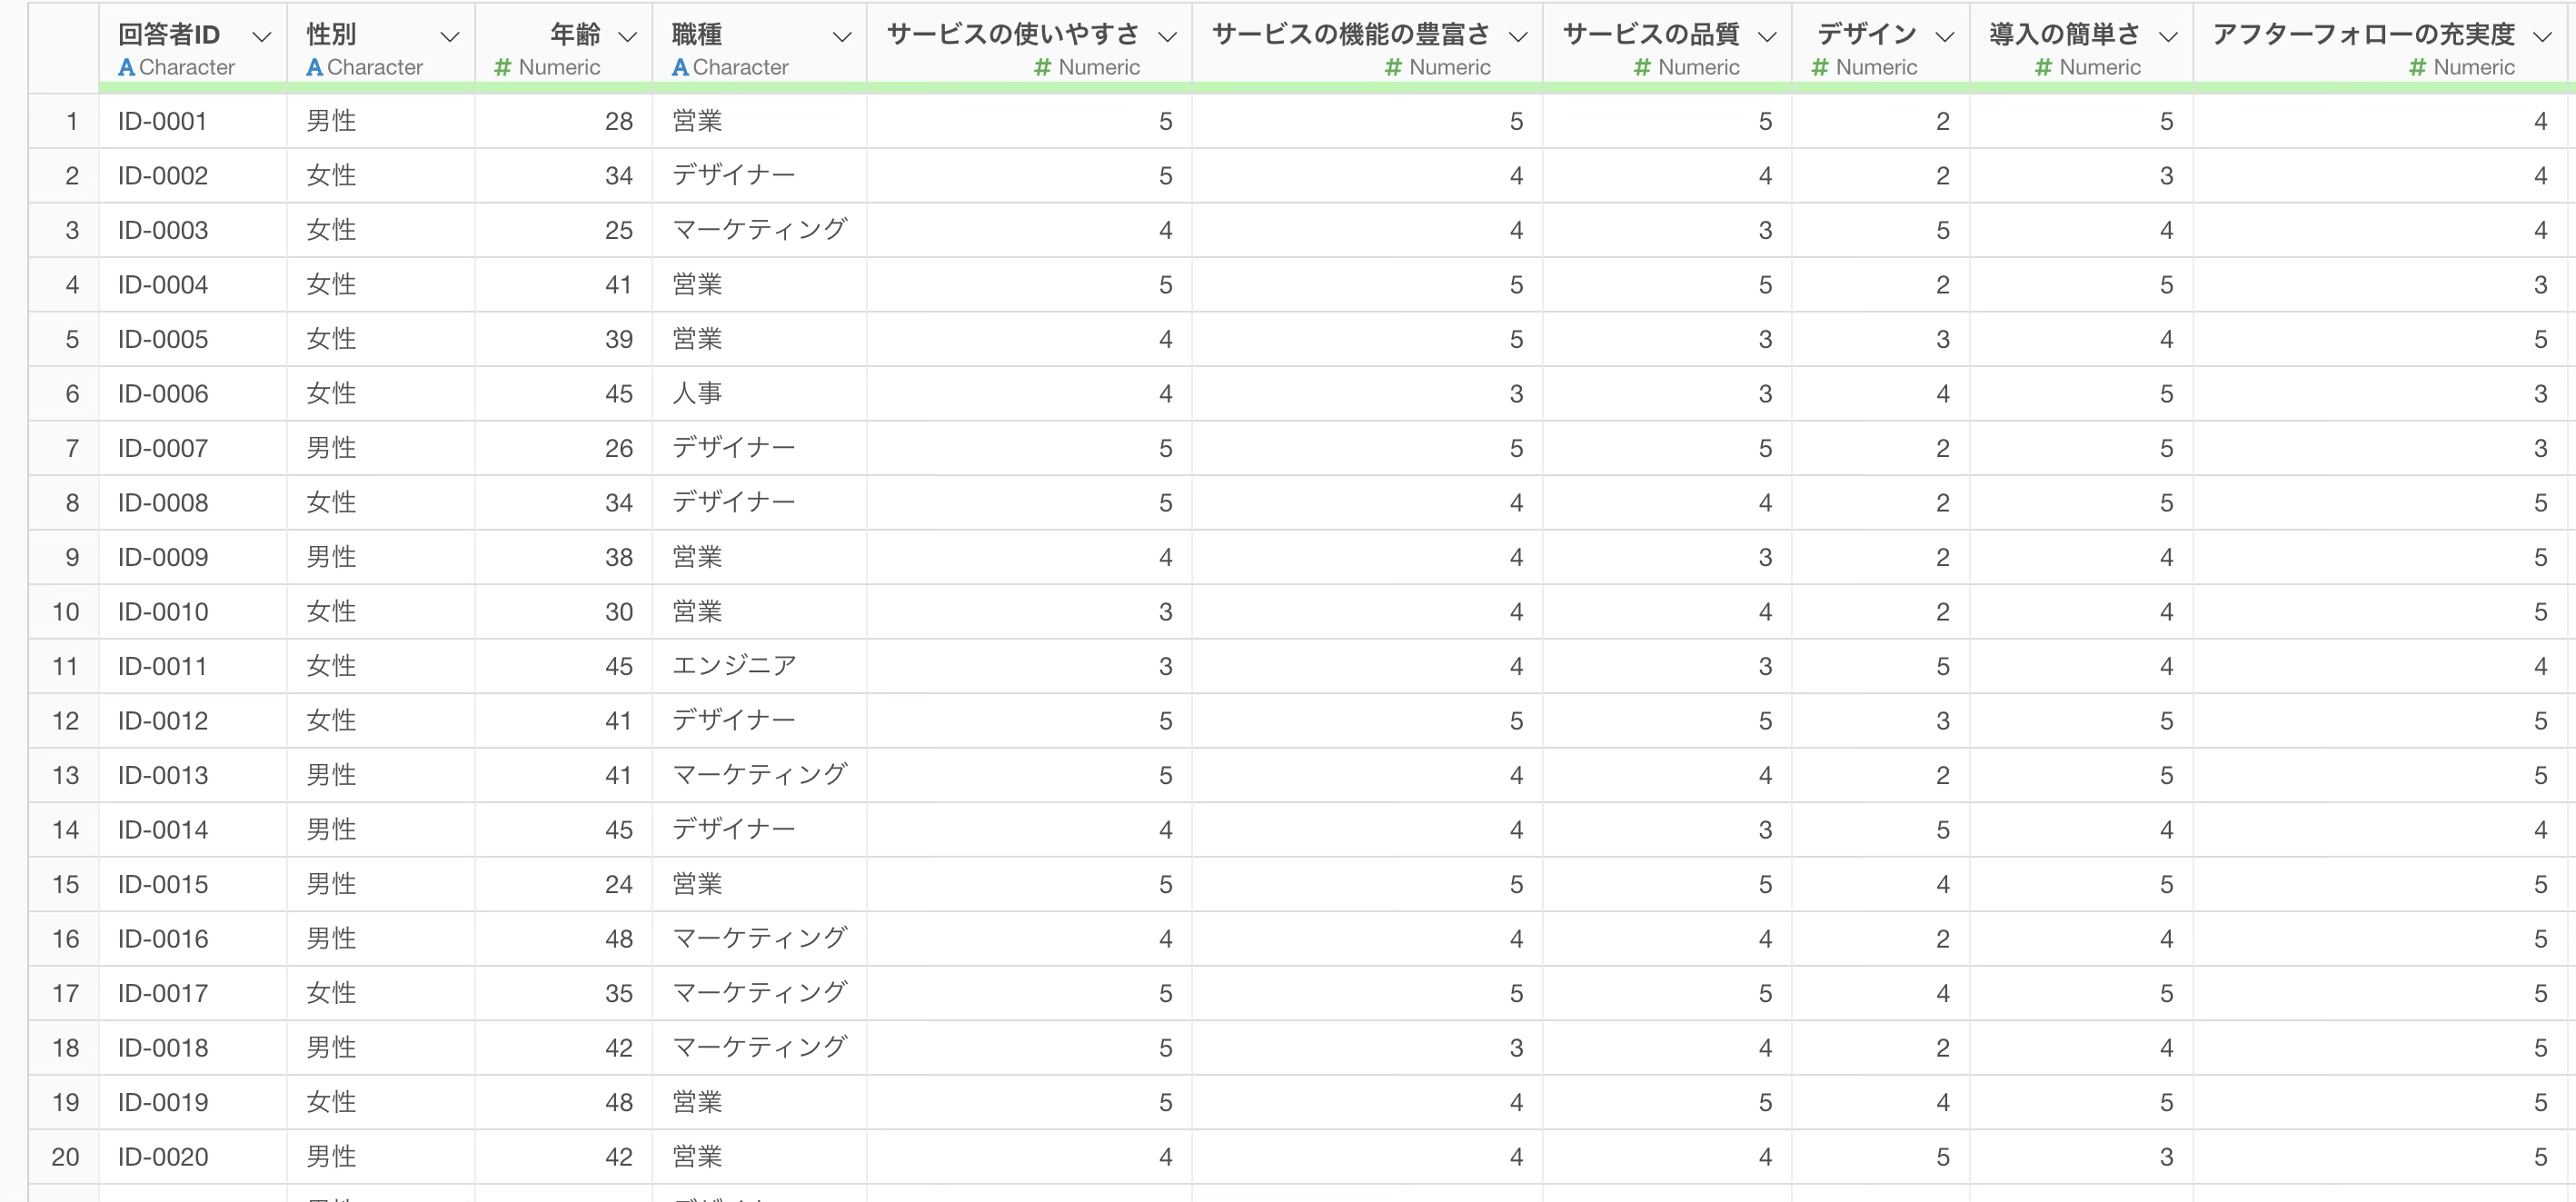This screenshot has width=2576, height=1202.
Task: Click the Character type icon under 職種
Action: point(680,68)
